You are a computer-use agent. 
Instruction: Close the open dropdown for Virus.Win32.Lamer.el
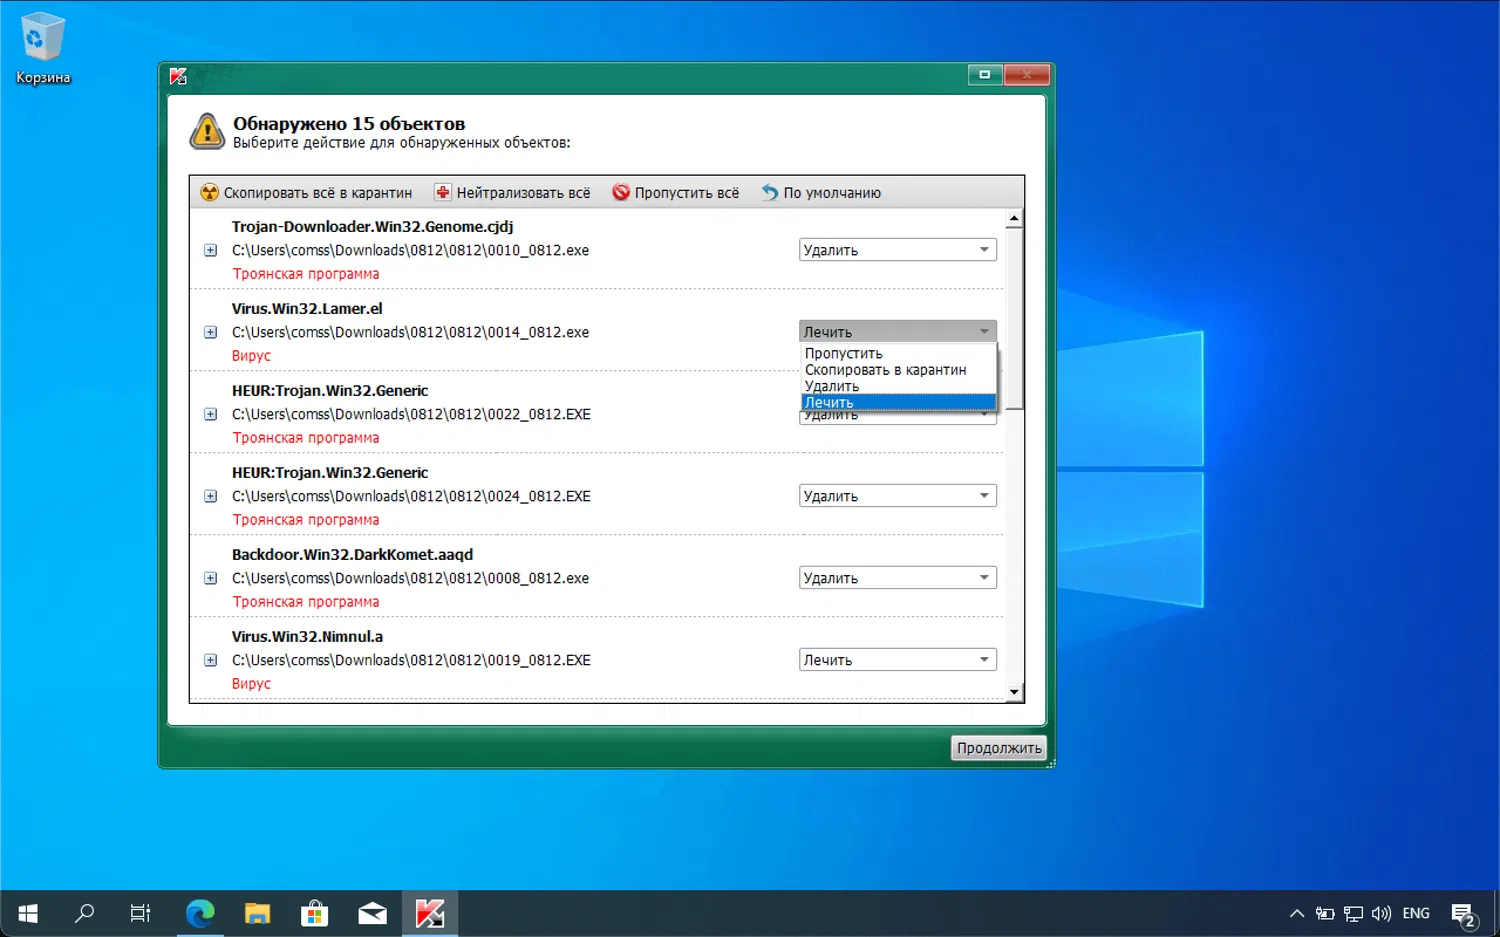pos(898,332)
